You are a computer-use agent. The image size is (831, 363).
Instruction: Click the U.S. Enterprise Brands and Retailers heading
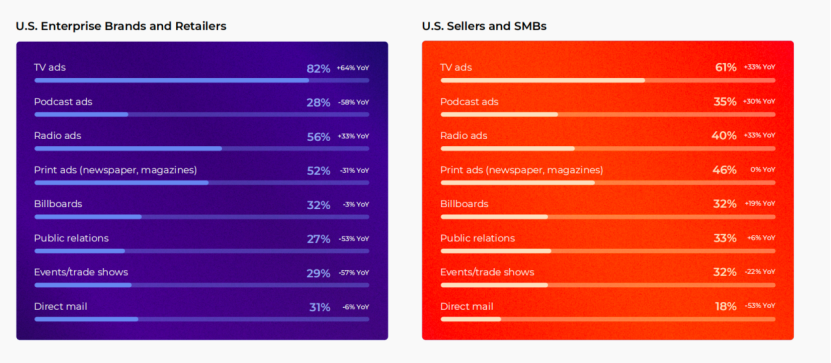[121, 26]
